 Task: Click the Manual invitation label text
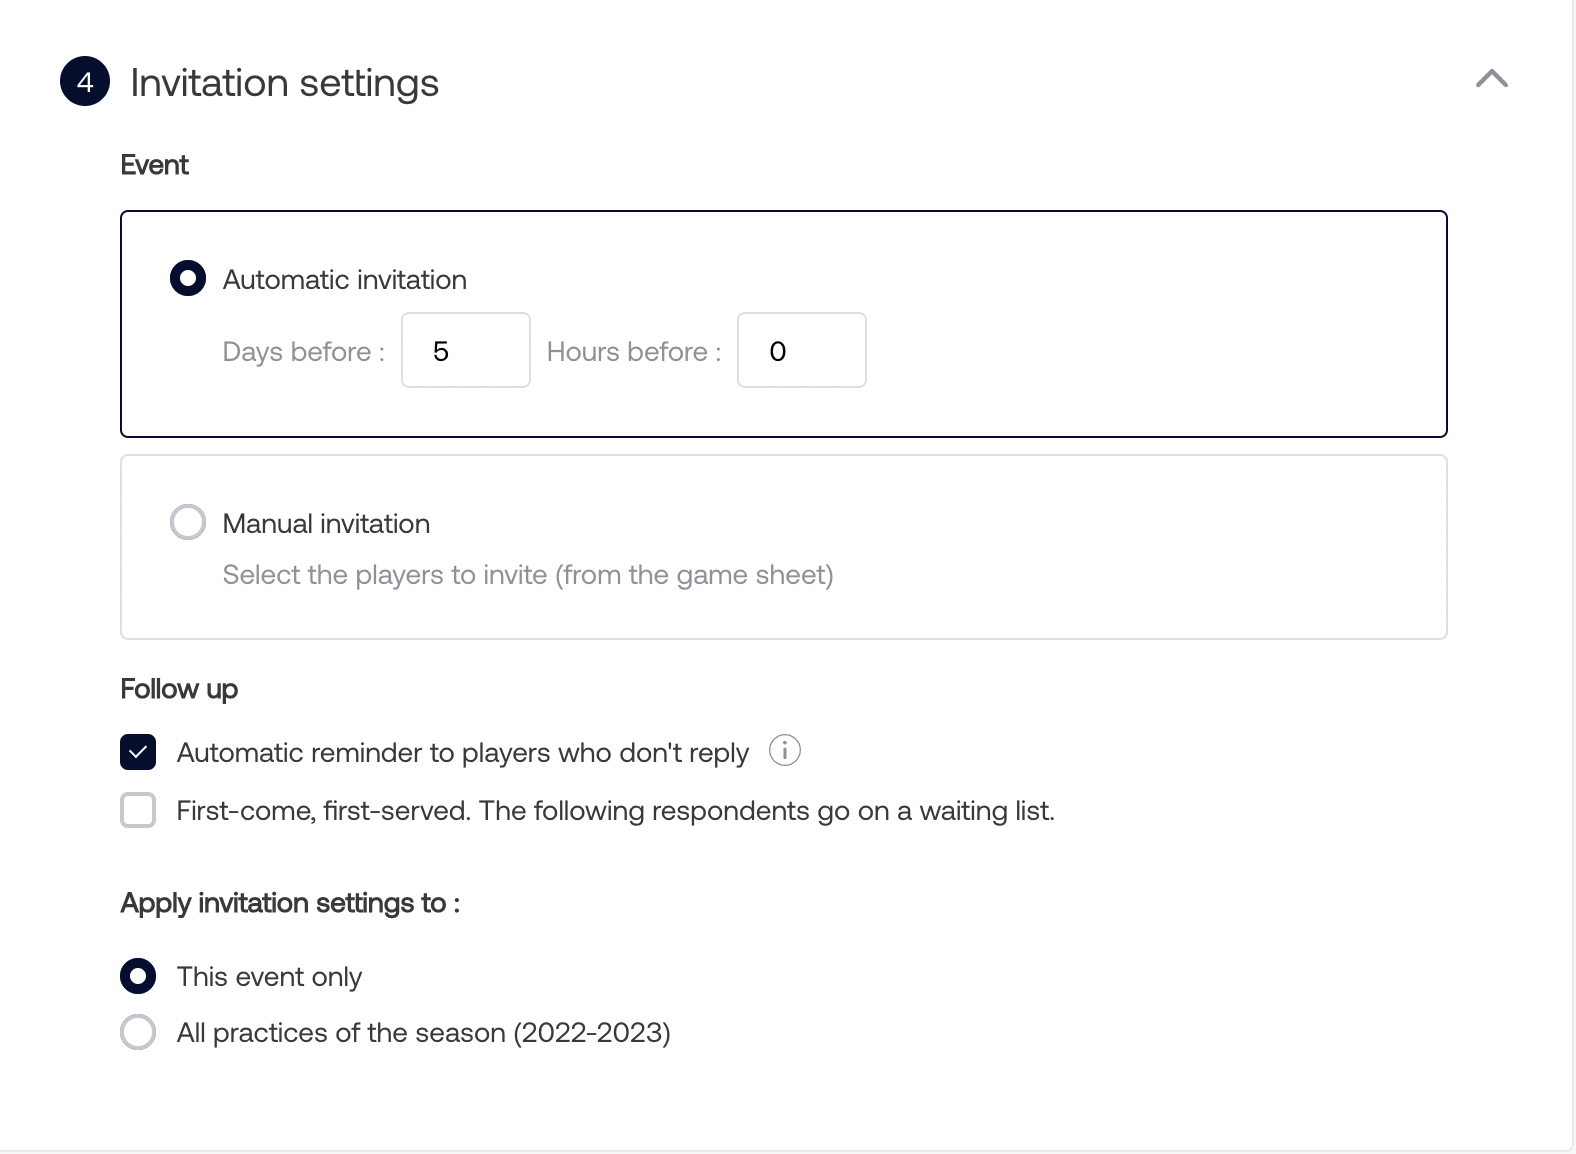(x=326, y=523)
